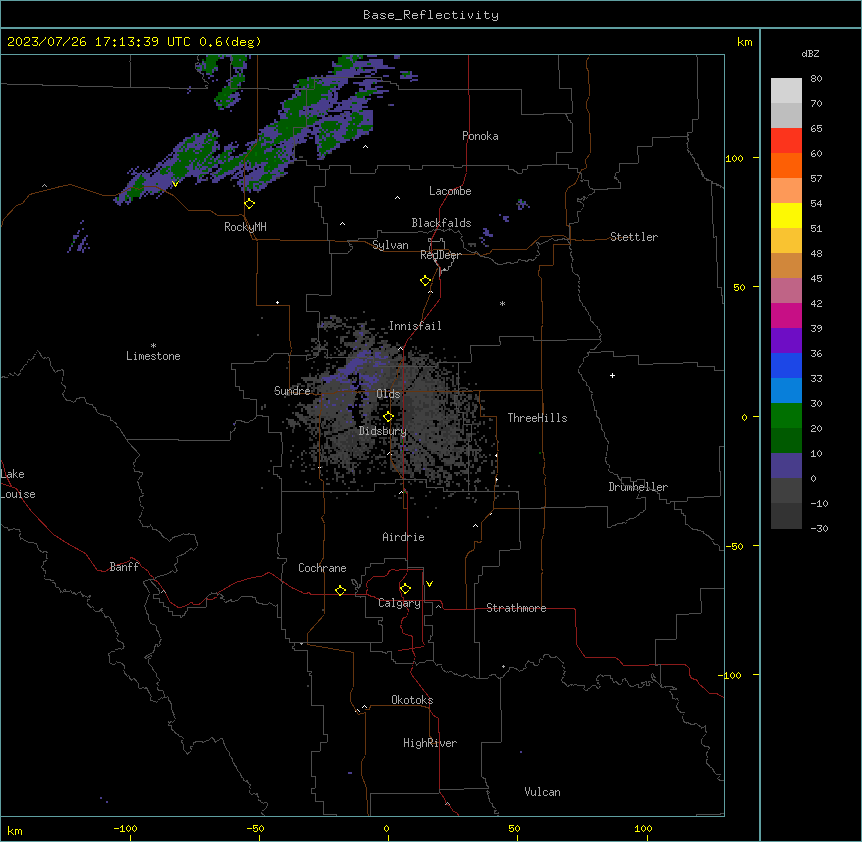Click the magenta 42-39 dBZ legend band

[x=786, y=315]
